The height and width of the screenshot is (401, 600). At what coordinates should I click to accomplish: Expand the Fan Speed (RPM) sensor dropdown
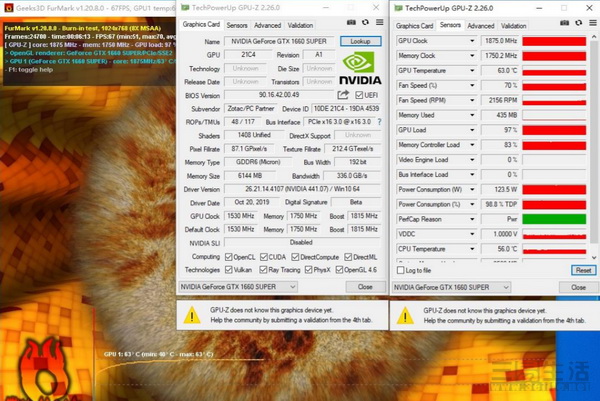pos(473,100)
